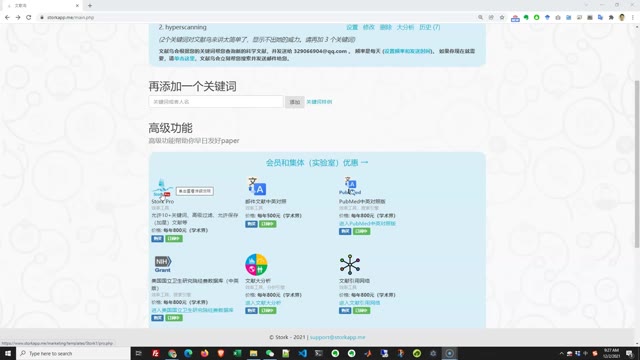640x360 pixels.
Task: Select the page vertical scrollbar thumb
Action: pos(637,163)
